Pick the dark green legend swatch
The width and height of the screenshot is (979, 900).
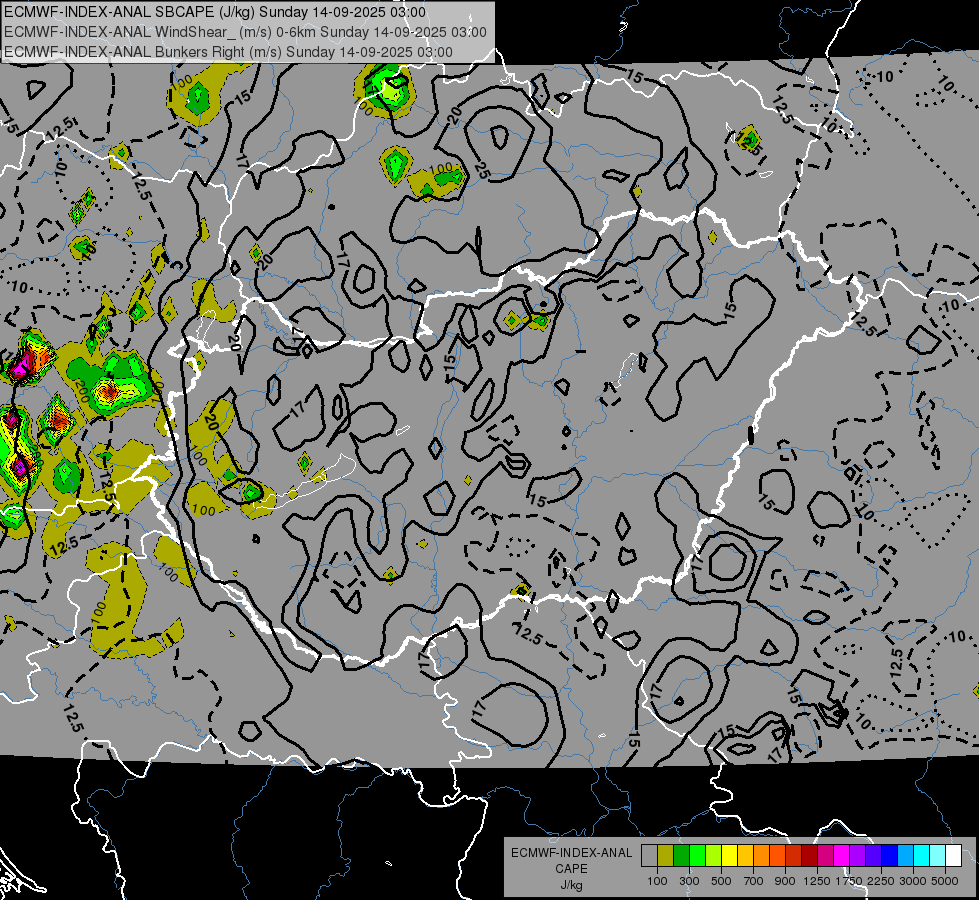click(681, 856)
